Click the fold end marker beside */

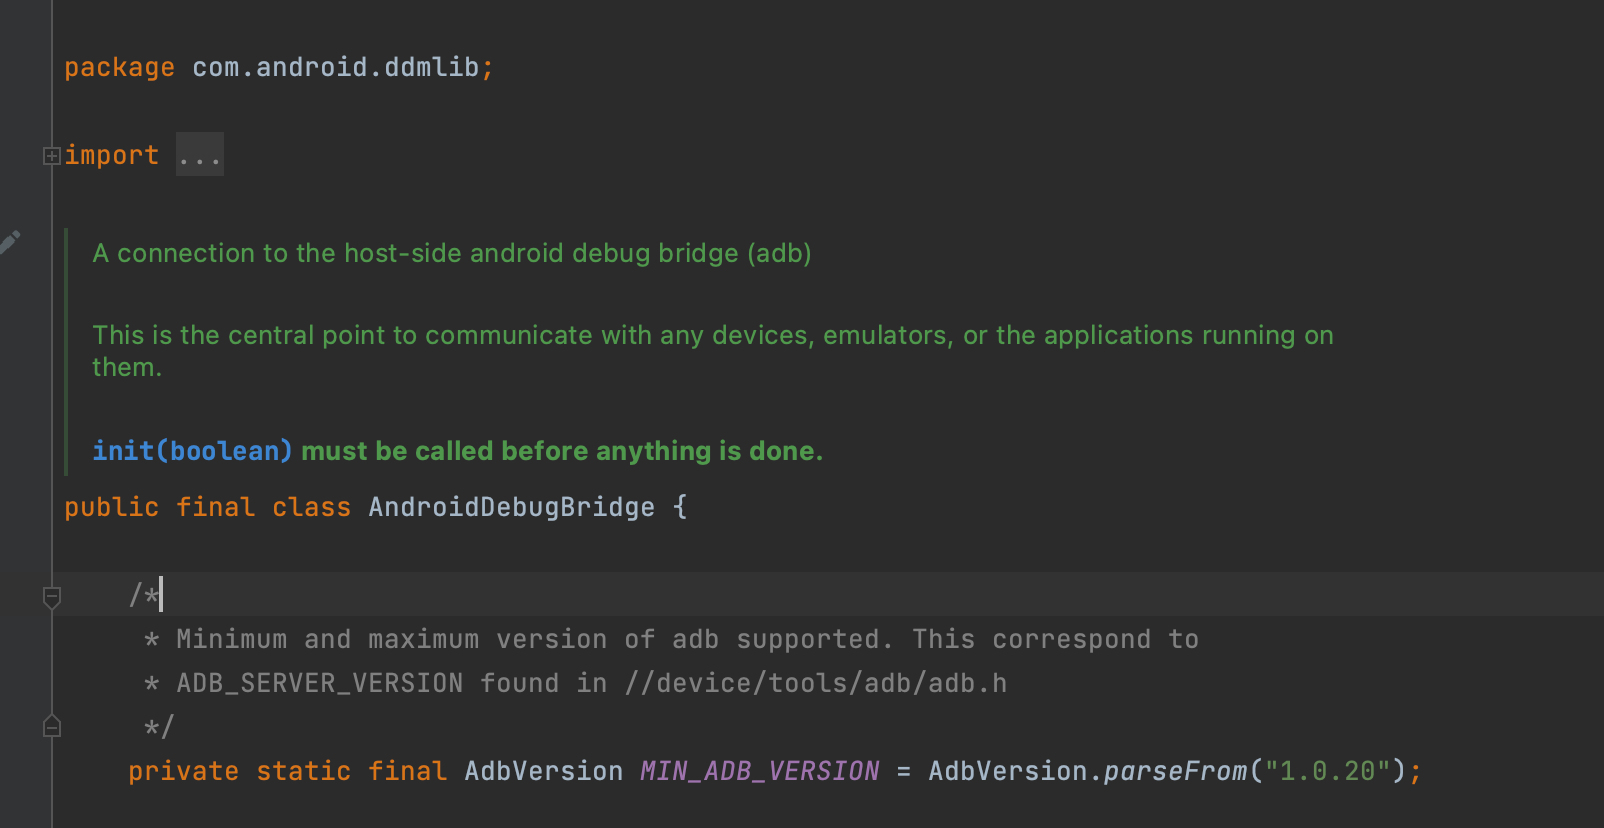[x=52, y=727]
